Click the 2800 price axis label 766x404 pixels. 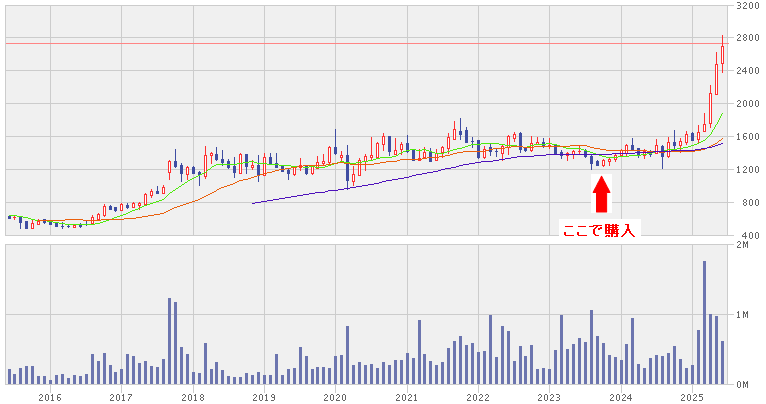[x=747, y=38]
